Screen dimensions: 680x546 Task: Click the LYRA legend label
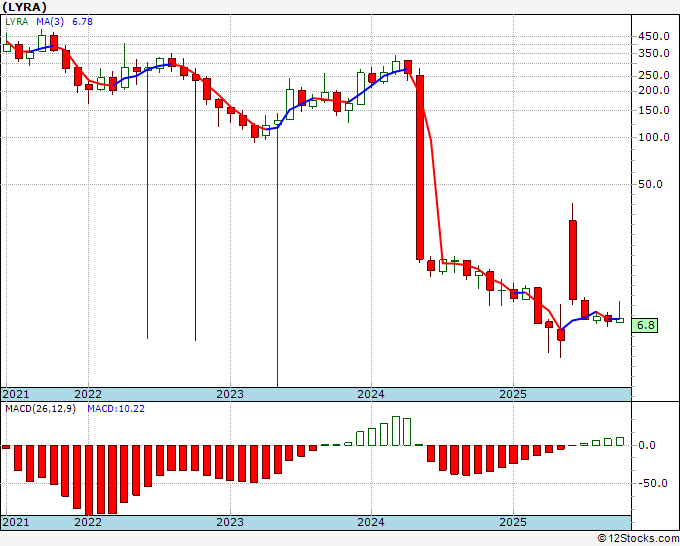pyautogui.click(x=17, y=22)
